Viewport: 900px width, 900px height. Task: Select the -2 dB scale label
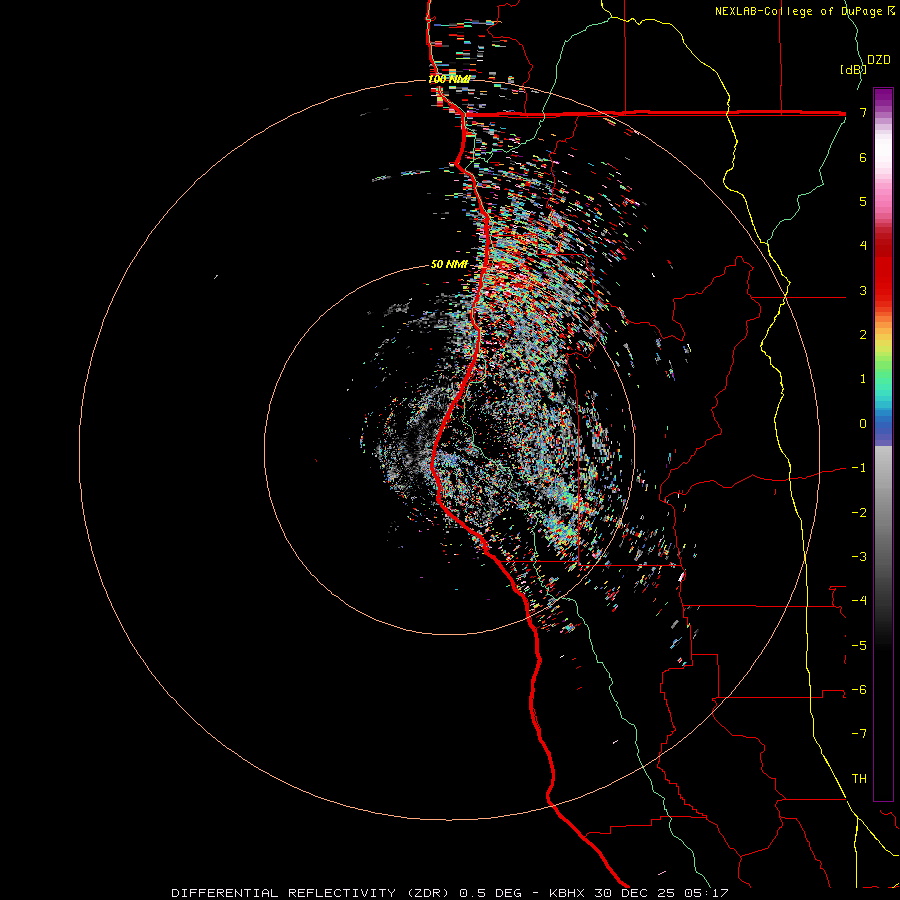(x=859, y=512)
